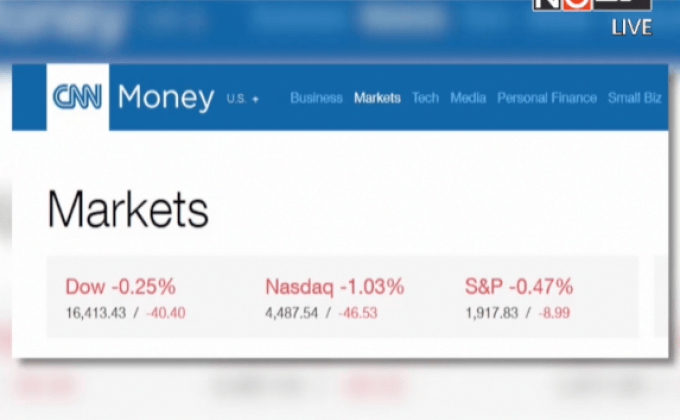Open the Small Biz section
This screenshot has width=680, height=420.
(634, 98)
